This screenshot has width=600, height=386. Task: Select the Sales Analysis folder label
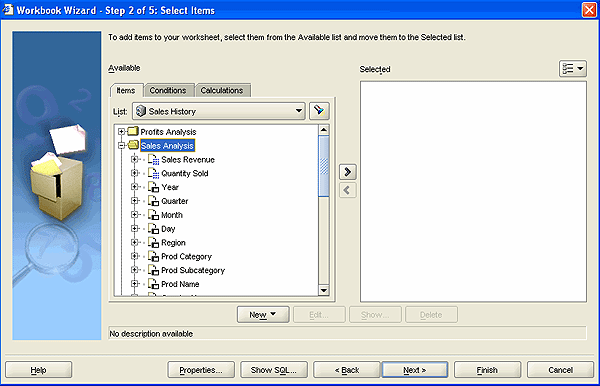167,146
